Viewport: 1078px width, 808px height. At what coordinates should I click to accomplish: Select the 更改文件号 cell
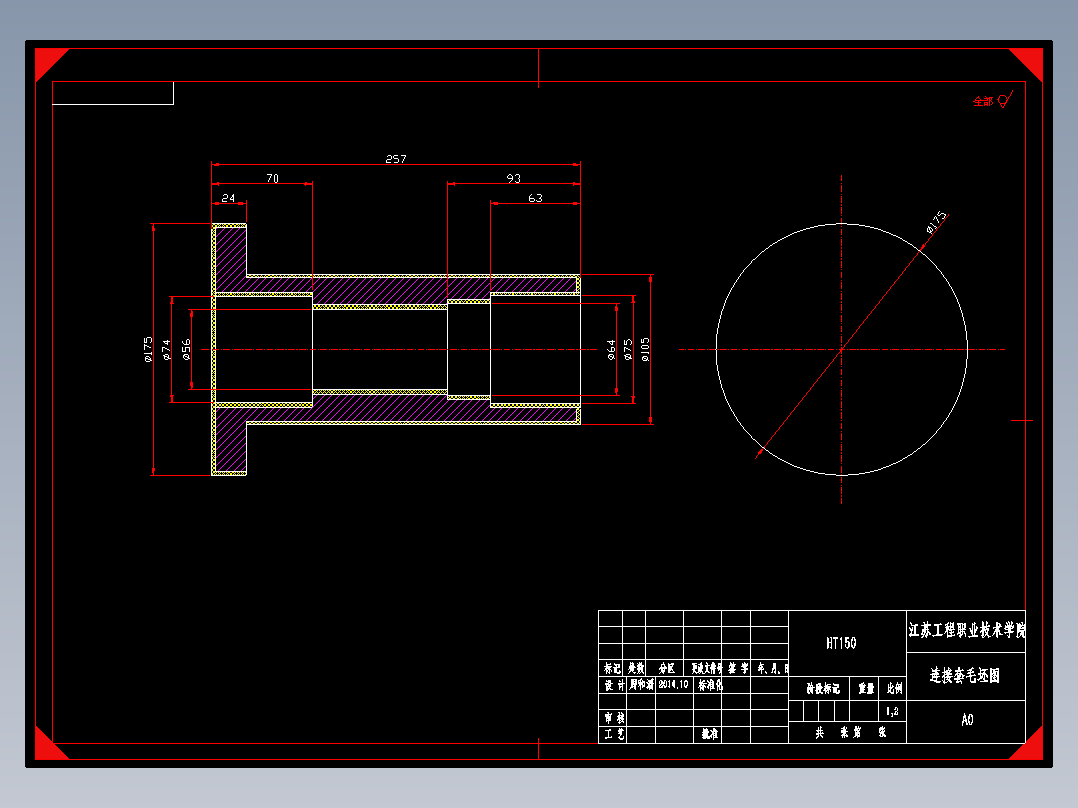click(705, 668)
